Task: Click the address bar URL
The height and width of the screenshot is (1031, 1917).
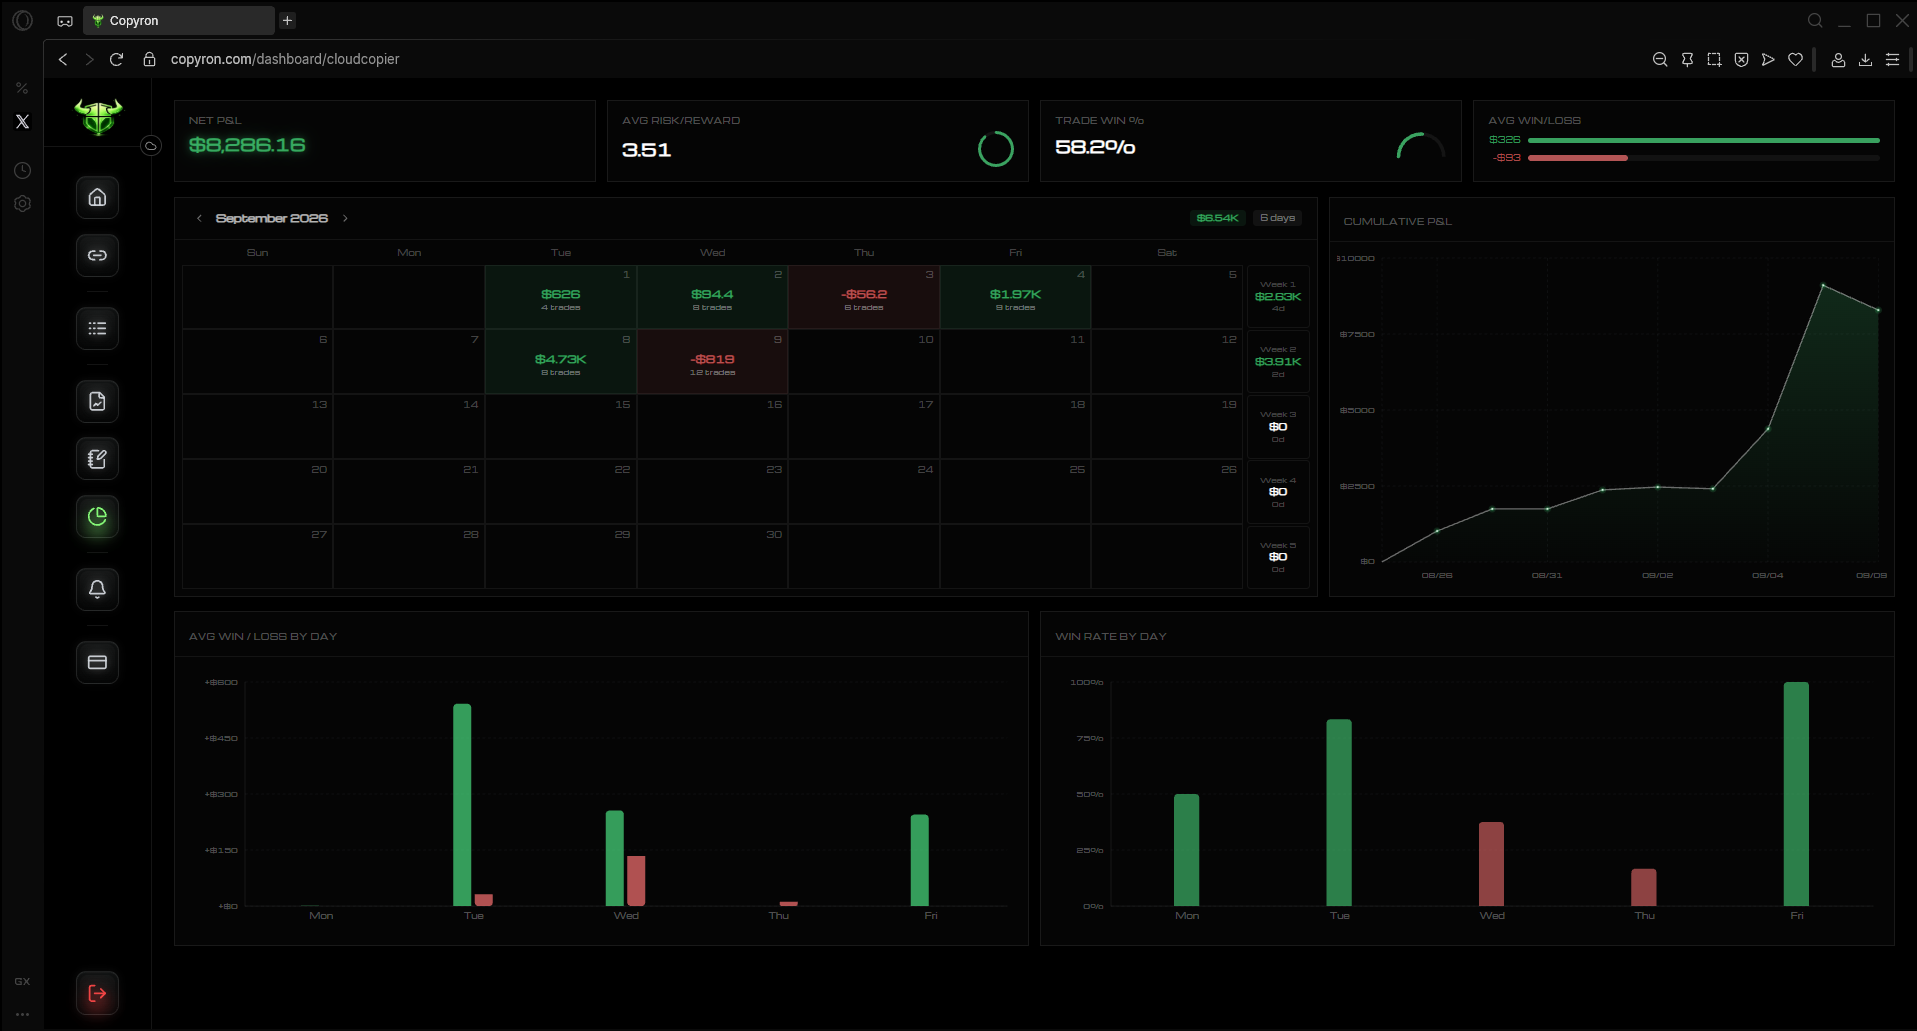Action: [x=285, y=59]
